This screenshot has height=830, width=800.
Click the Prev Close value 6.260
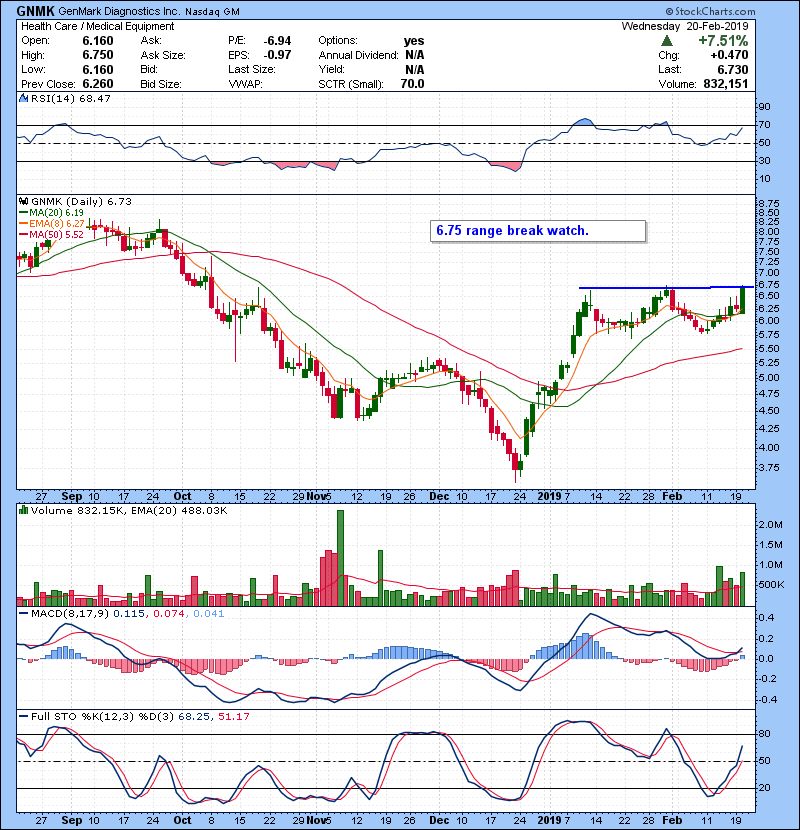click(x=98, y=84)
